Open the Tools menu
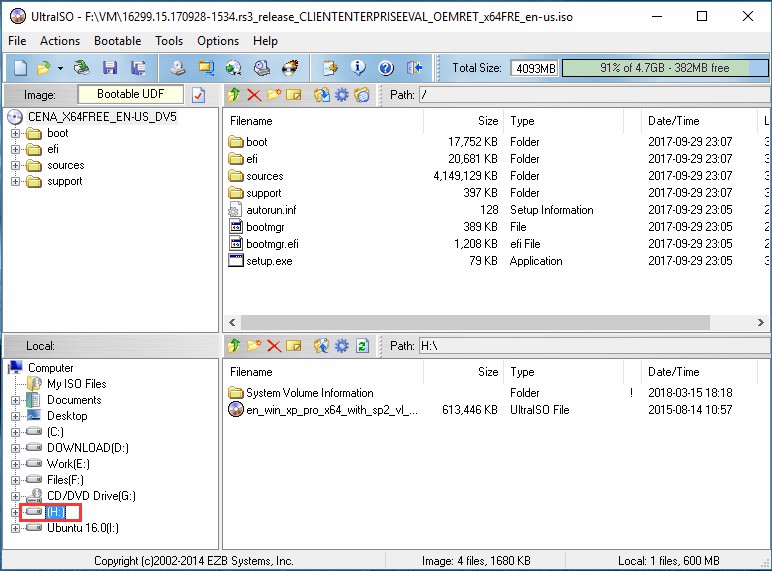Screen dimensions: 772x571 [169, 41]
